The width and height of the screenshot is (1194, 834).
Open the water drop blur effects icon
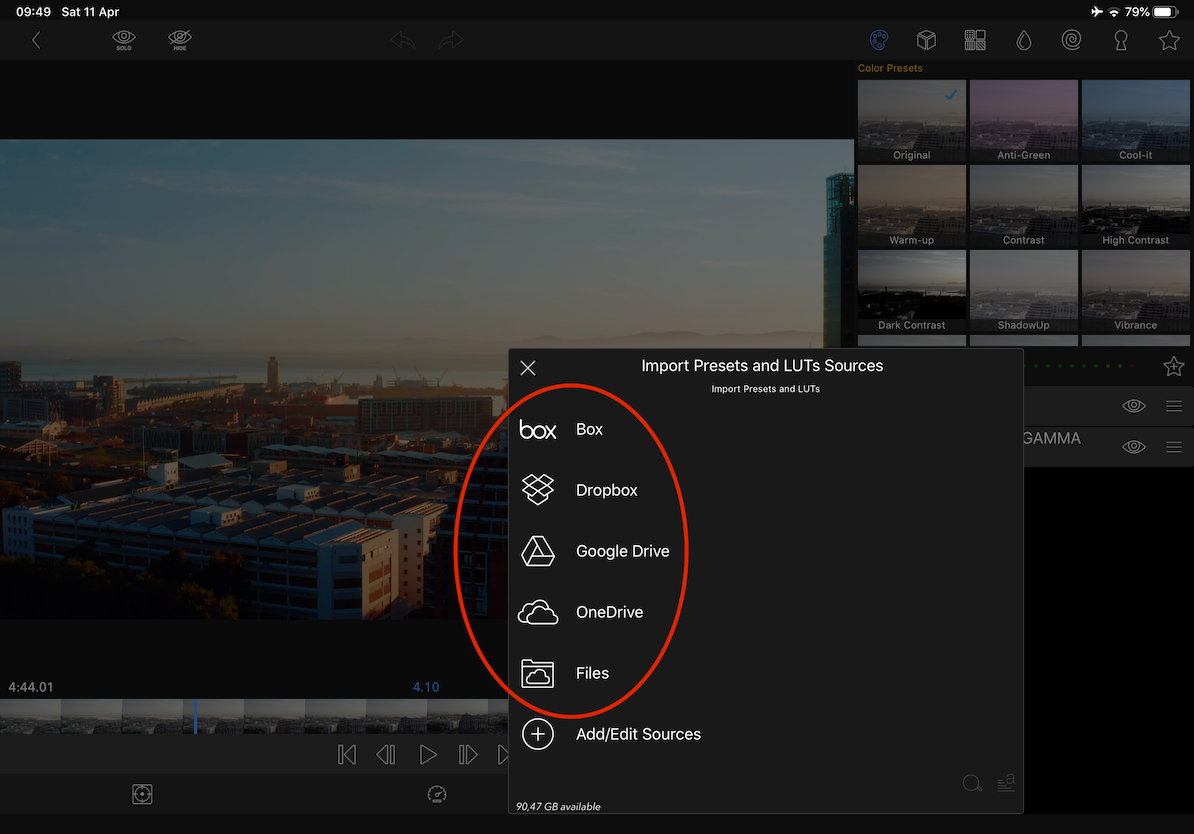(1023, 40)
